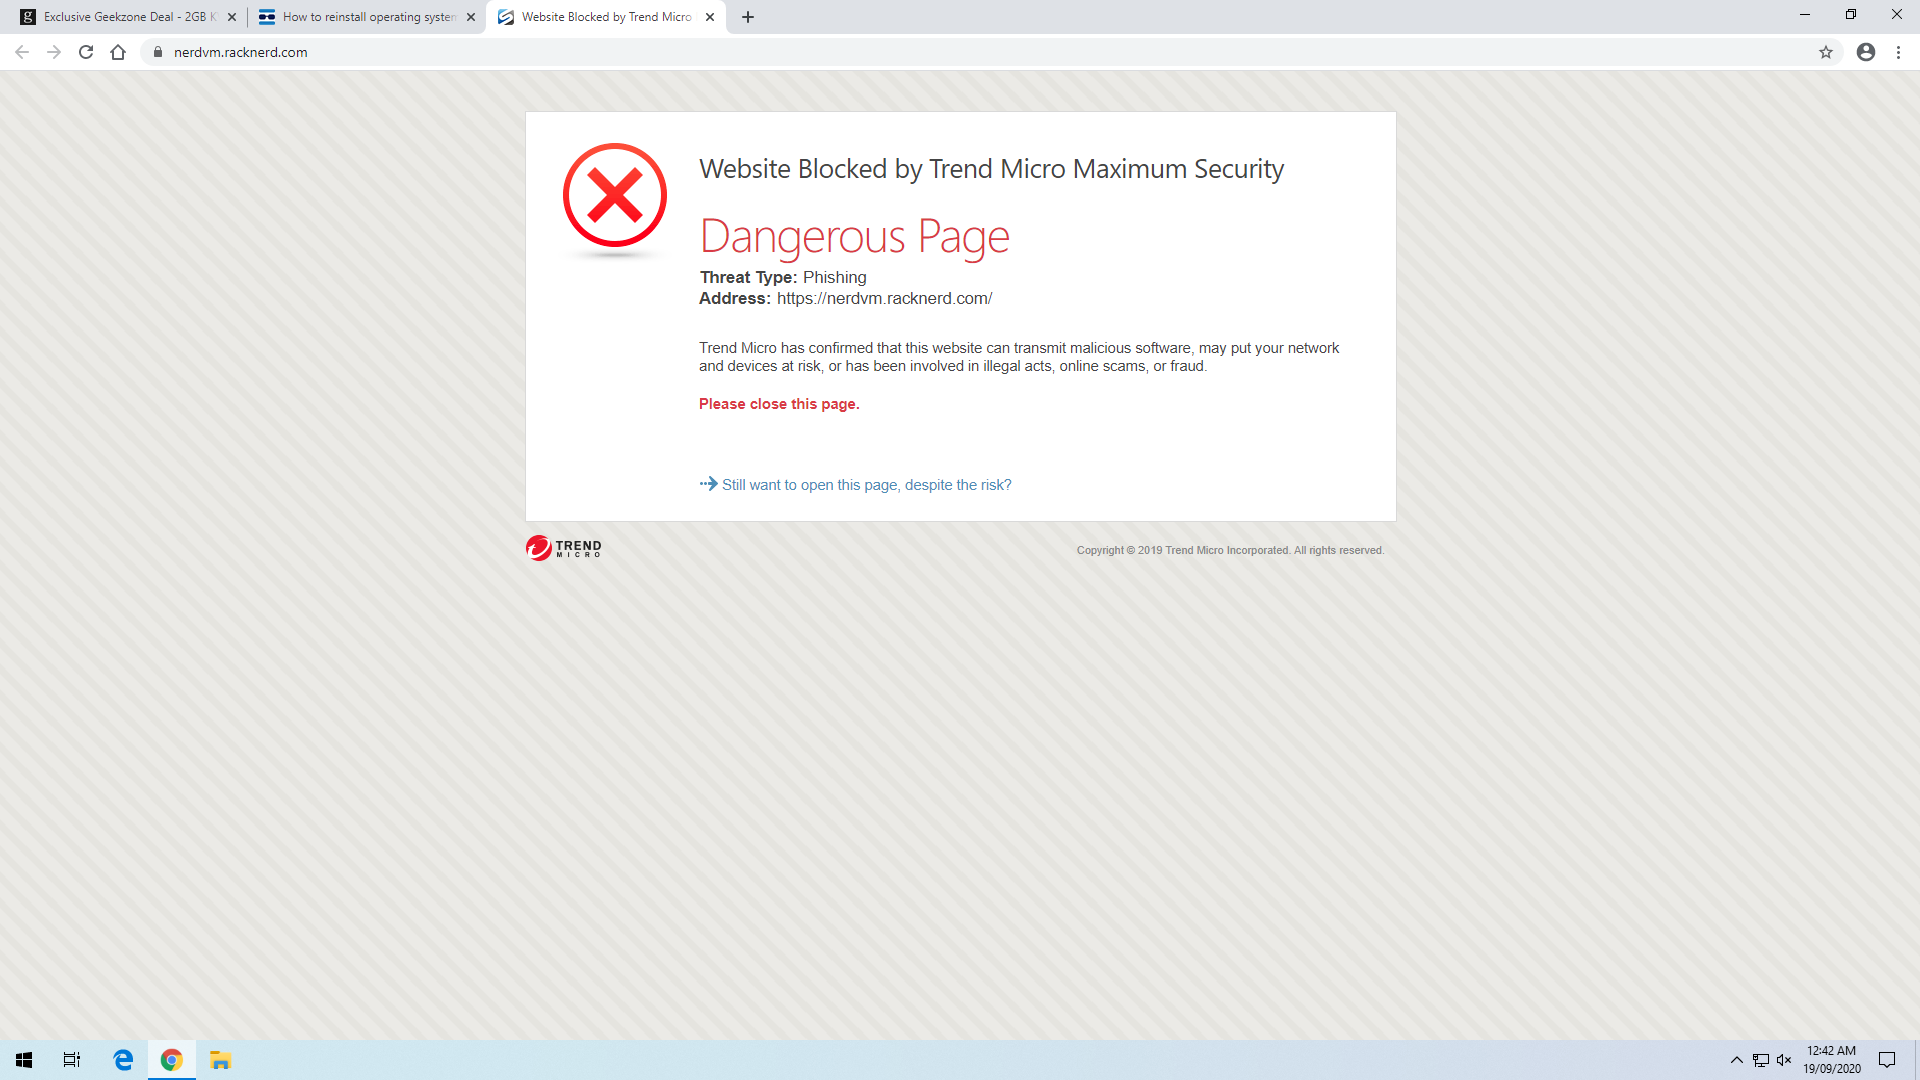
Task: Restore down the Chrome window
Action: click(1851, 15)
